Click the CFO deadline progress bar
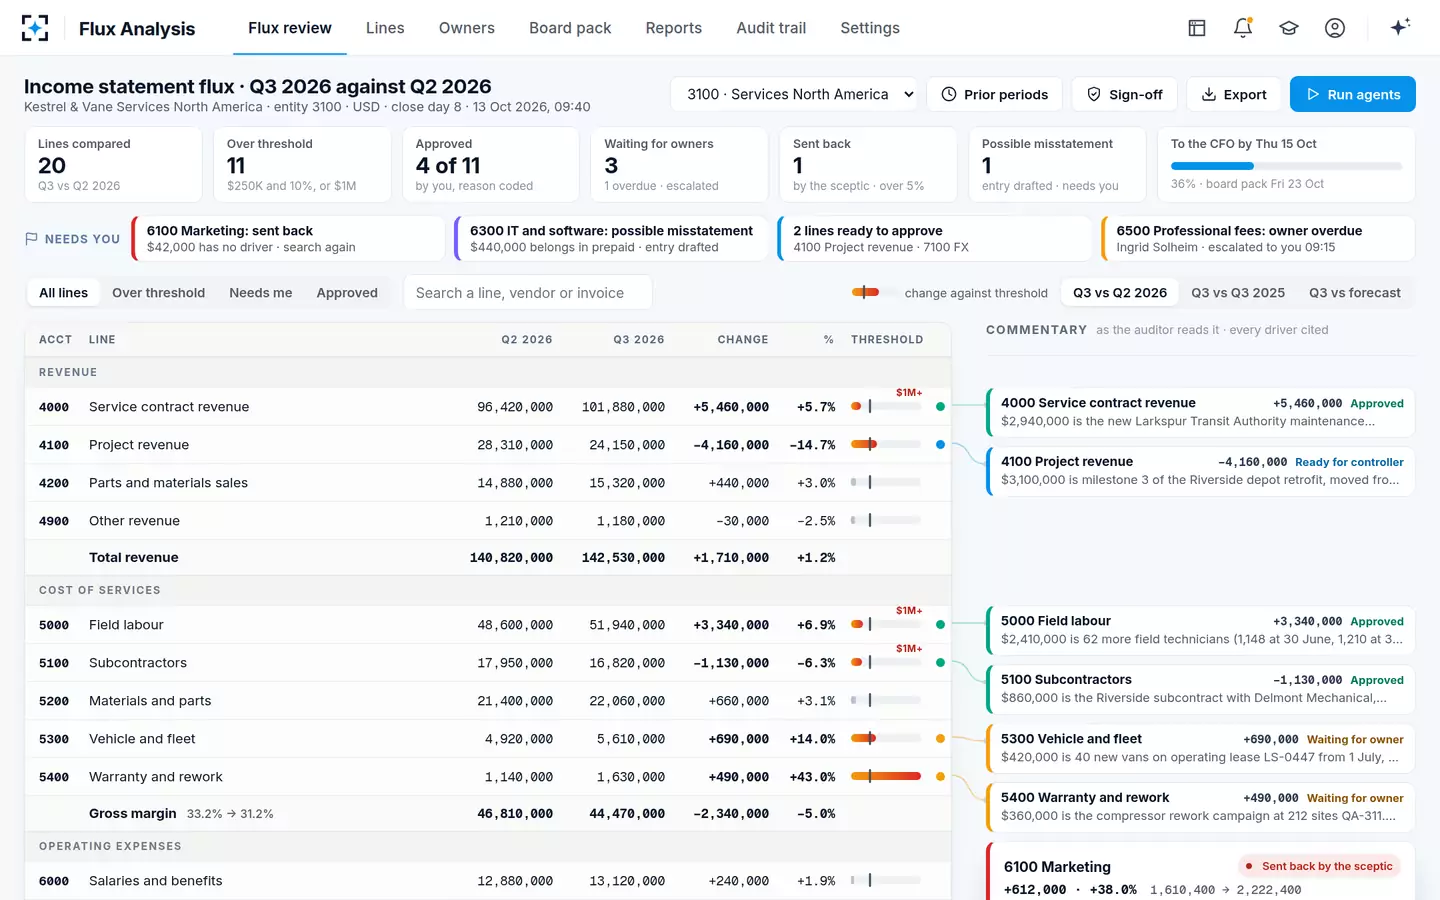The image size is (1440, 900). pos(1286,166)
